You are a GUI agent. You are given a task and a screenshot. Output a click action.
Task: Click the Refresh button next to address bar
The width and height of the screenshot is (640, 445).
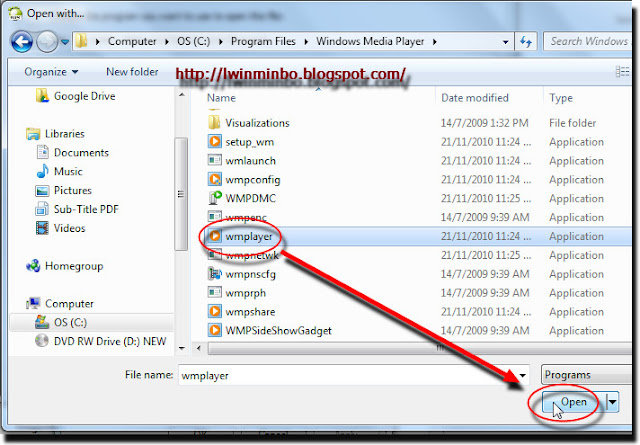pyautogui.click(x=526, y=42)
